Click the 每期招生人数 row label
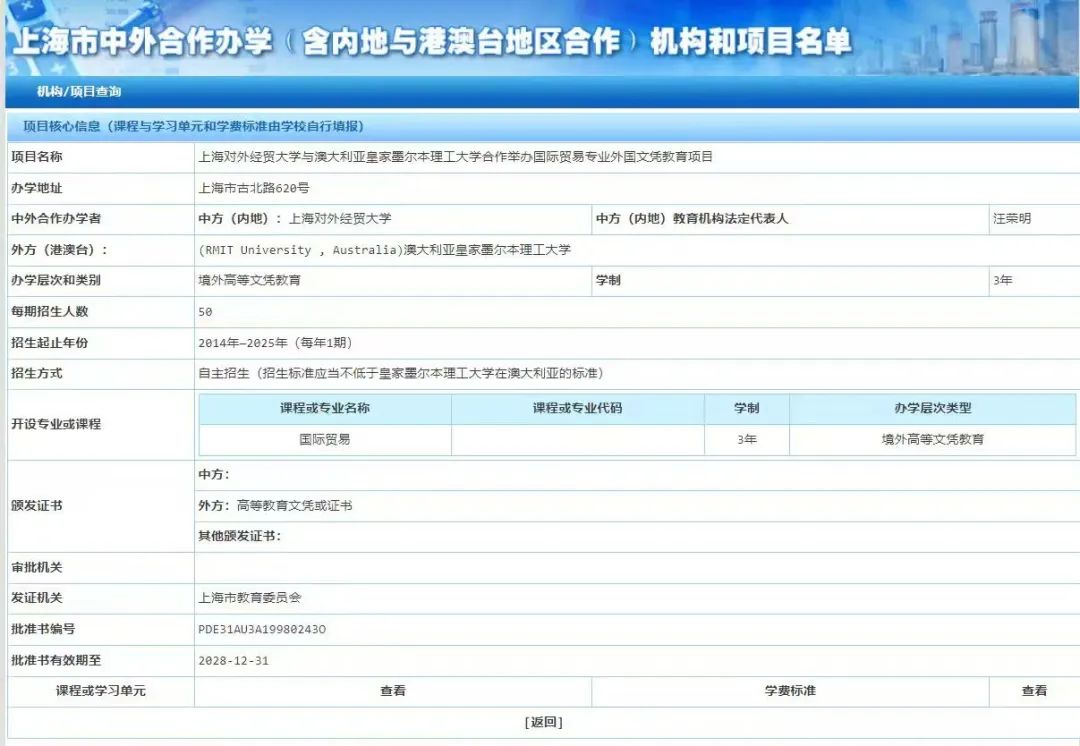Viewport: 1080px width, 746px height. tap(50, 311)
